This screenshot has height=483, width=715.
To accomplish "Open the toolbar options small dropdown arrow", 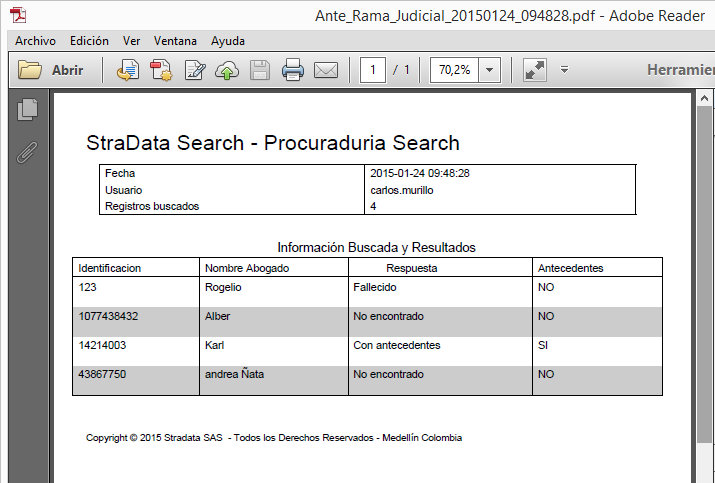I will click(564, 70).
